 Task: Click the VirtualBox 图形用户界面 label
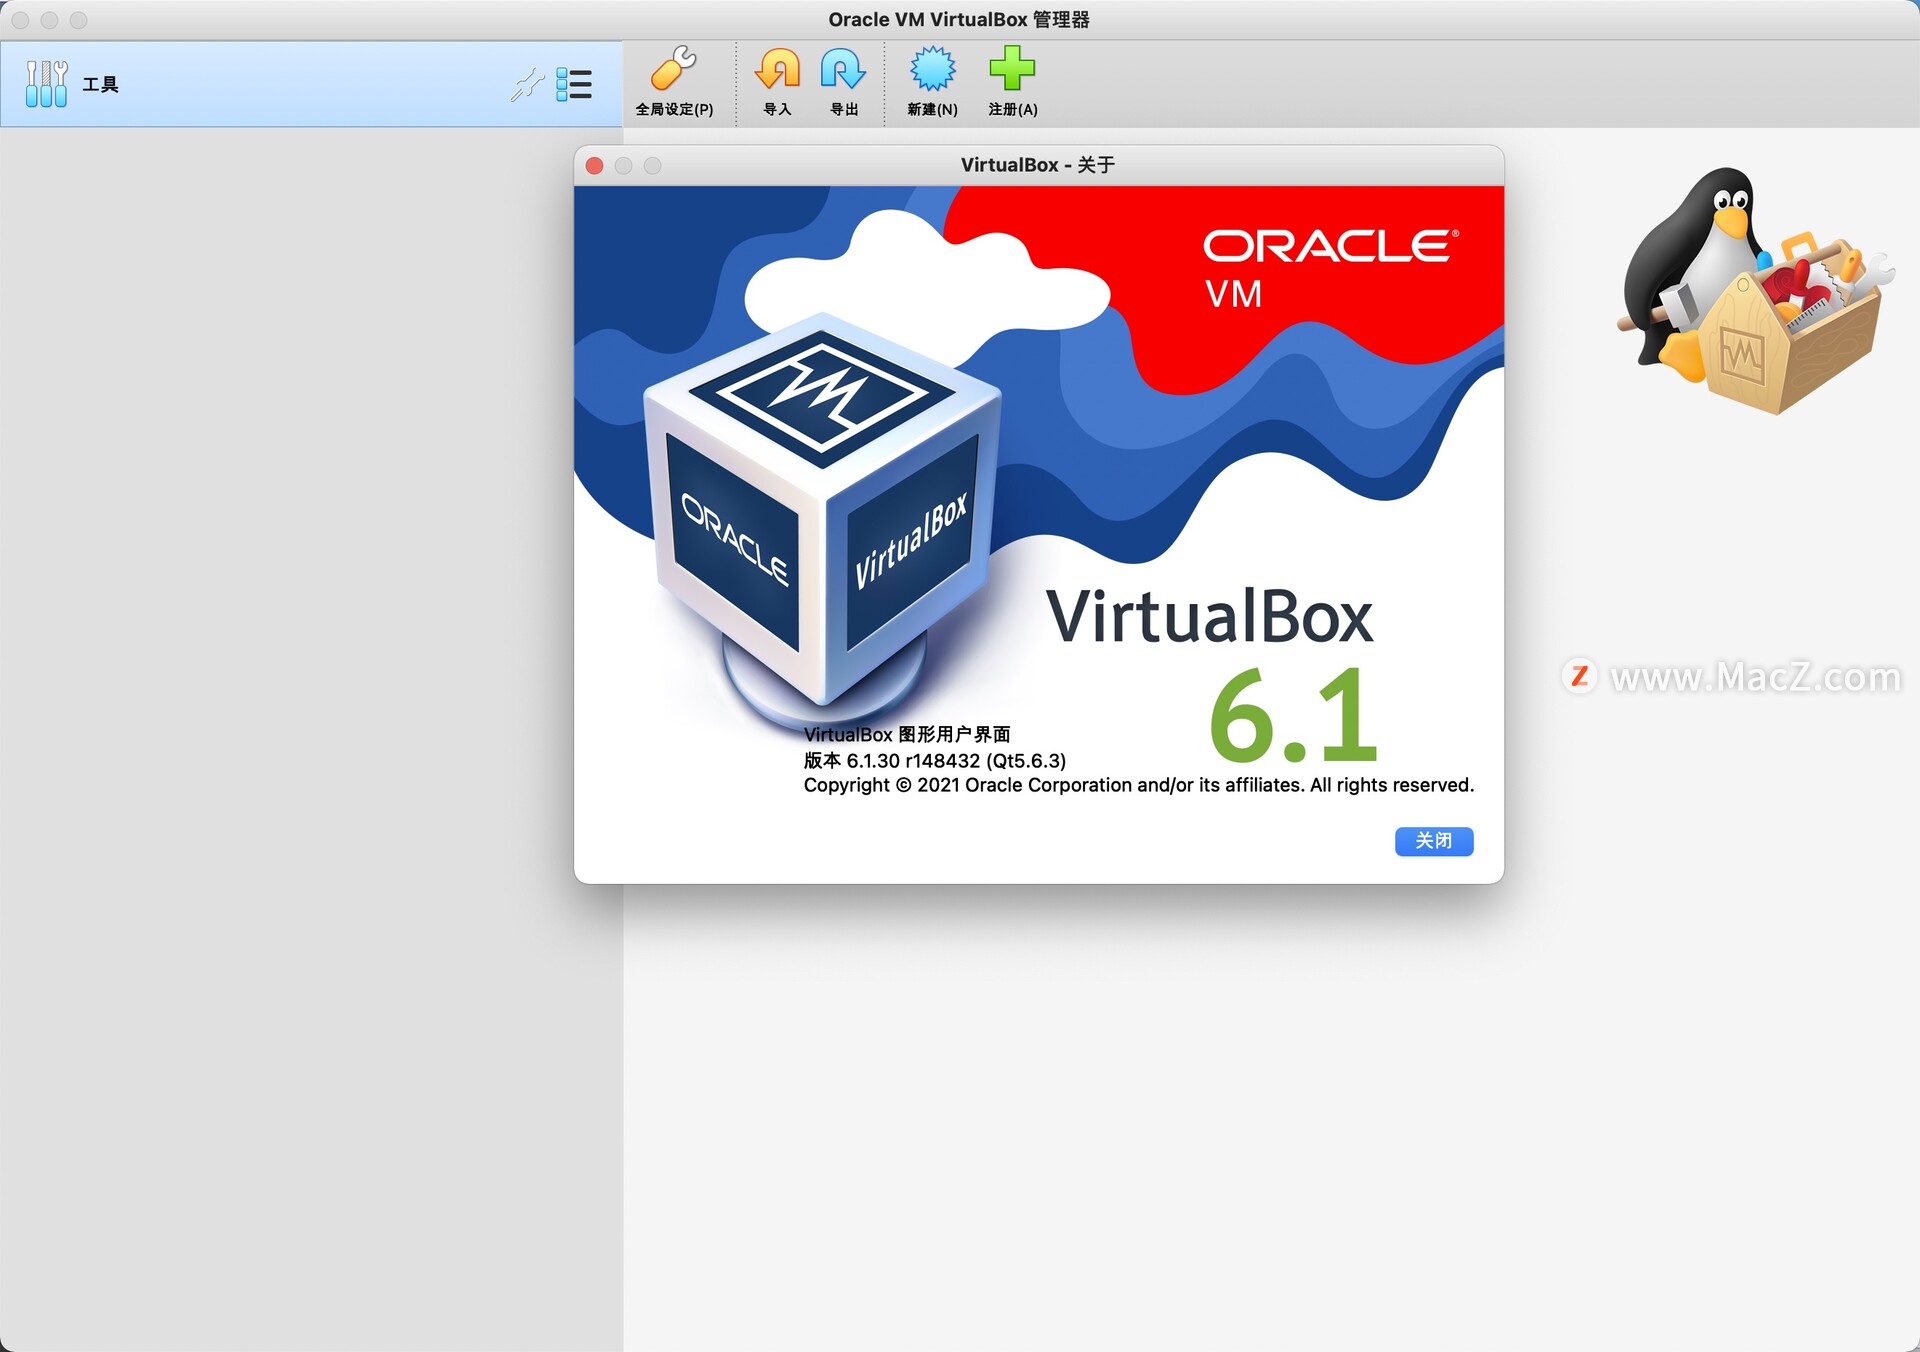pyautogui.click(x=907, y=735)
